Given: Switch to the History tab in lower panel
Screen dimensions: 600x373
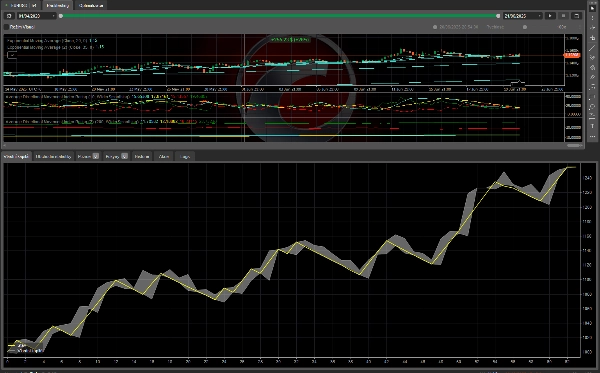Looking at the screenshot, I should coord(142,156).
